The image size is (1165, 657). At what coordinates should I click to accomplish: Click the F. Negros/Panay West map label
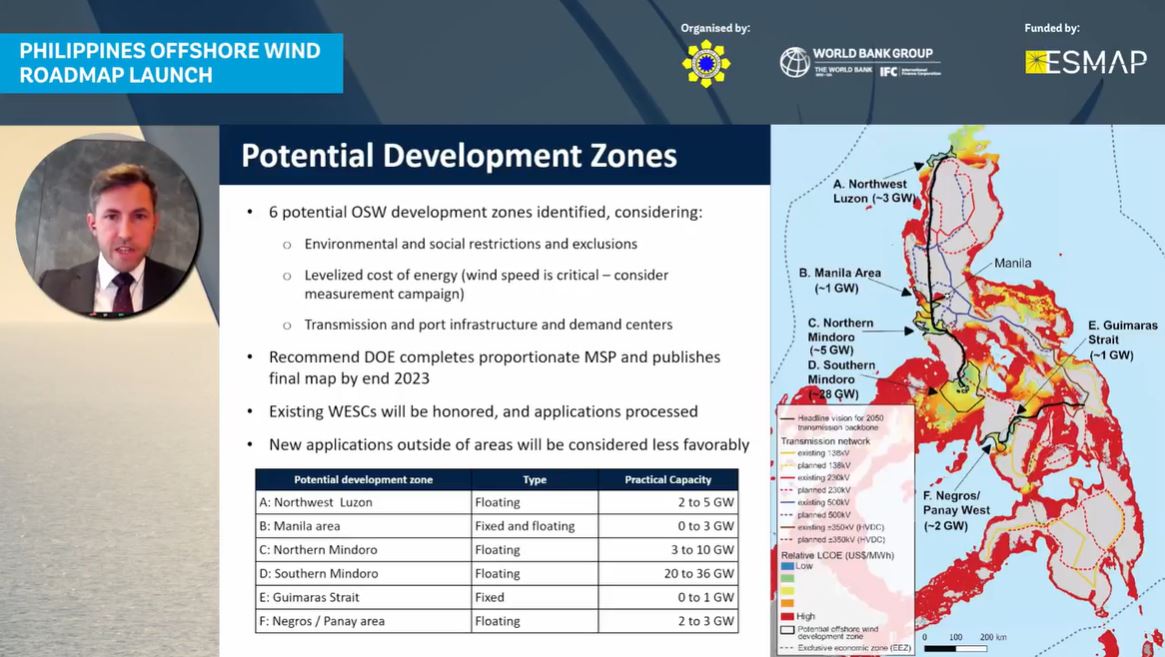pyautogui.click(x=956, y=511)
